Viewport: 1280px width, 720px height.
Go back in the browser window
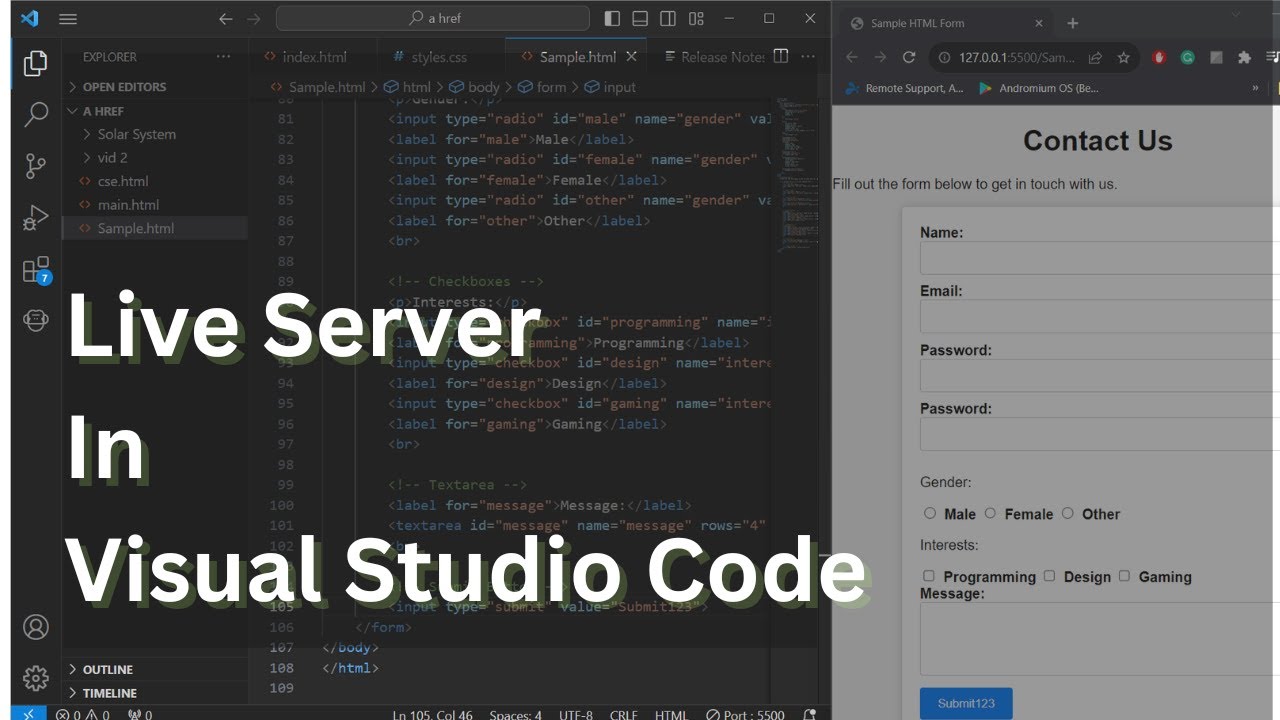pos(851,58)
